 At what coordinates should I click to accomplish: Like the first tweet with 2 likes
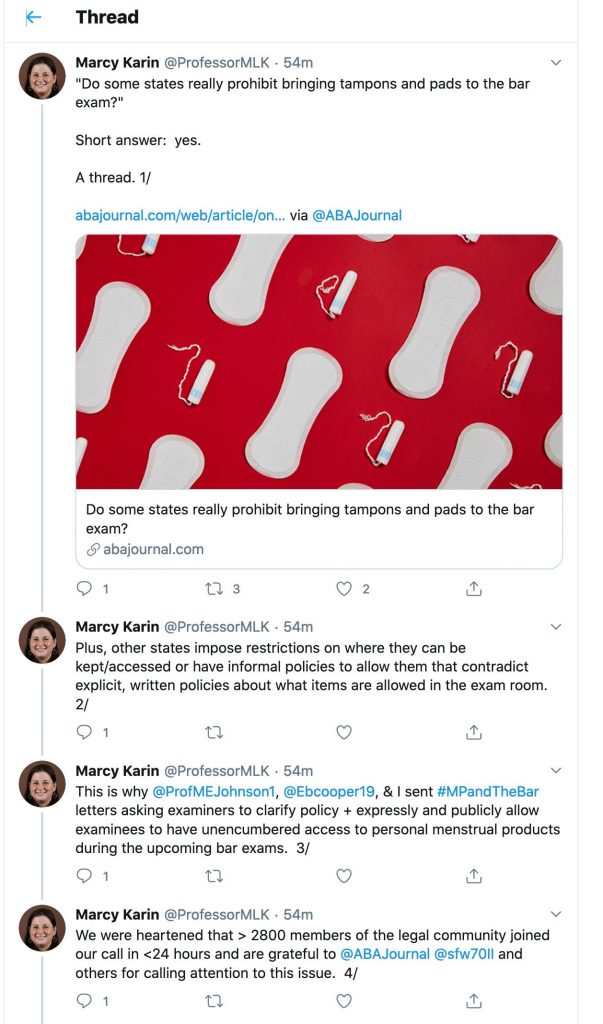tap(344, 588)
